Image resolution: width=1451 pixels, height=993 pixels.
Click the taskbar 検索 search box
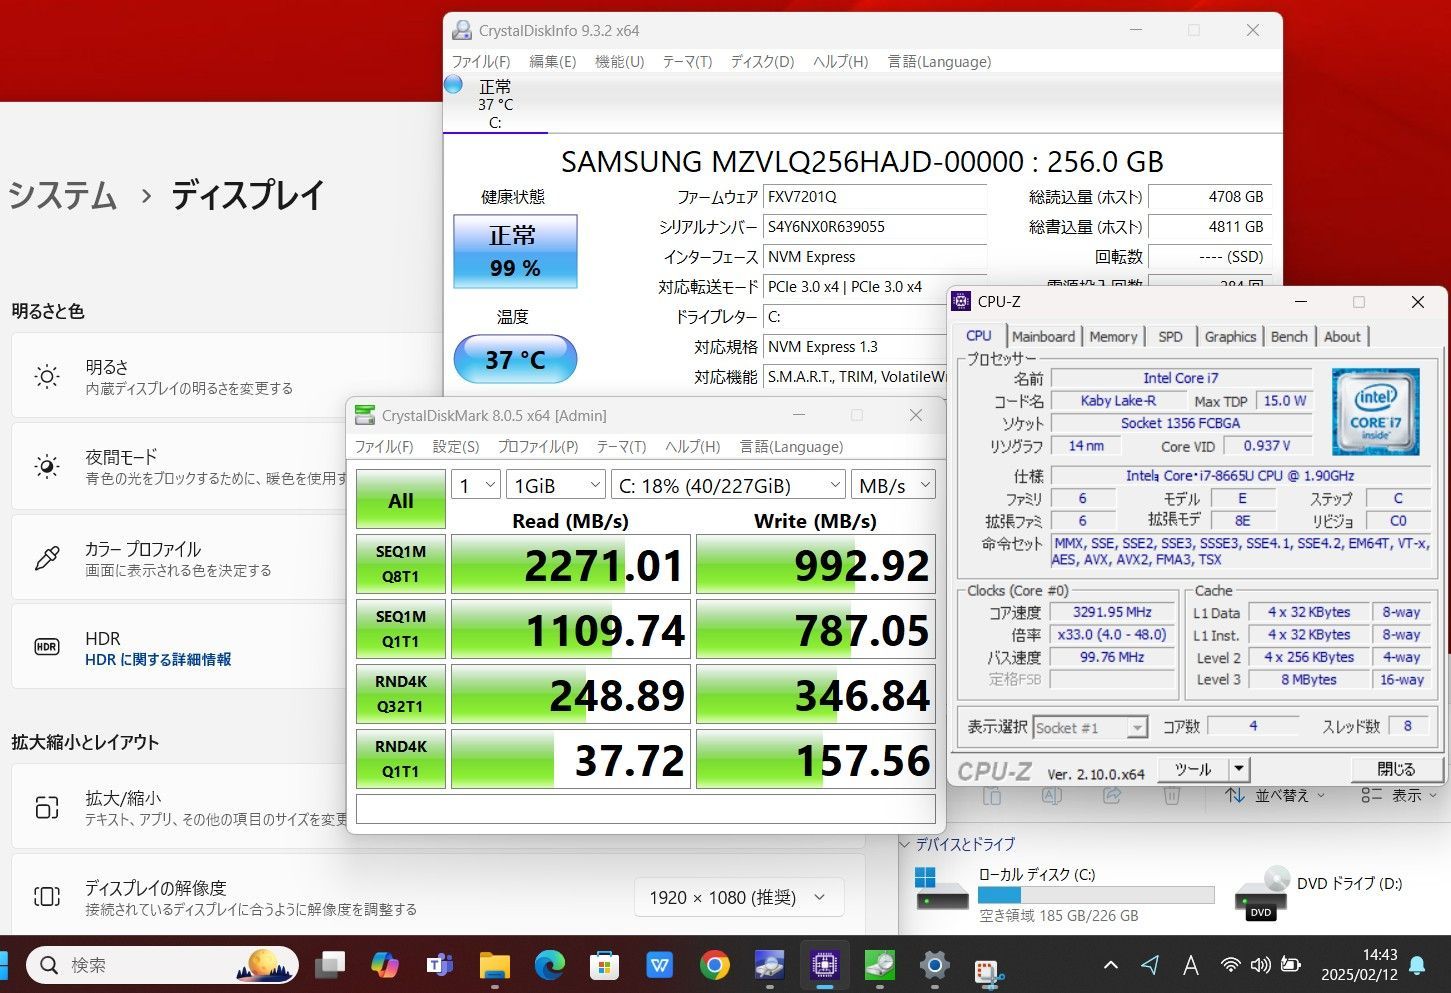(x=162, y=965)
